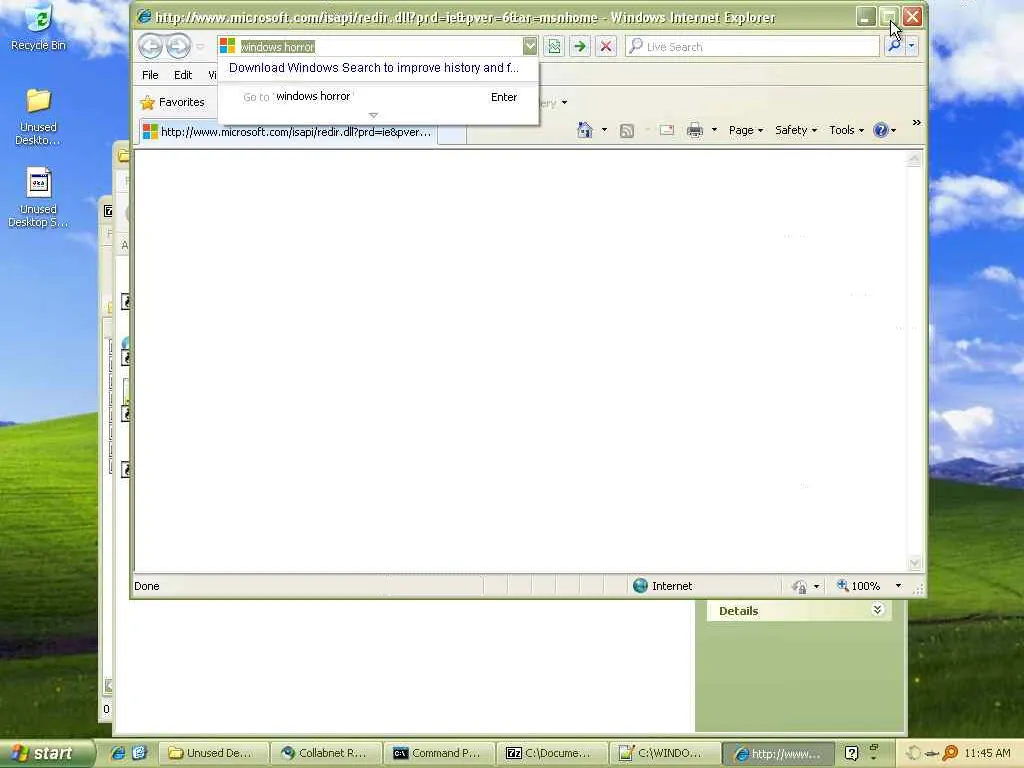Switch to Collabnet R... taskbar button
Viewport: 1024px width, 768px height.
coord(326,753)
